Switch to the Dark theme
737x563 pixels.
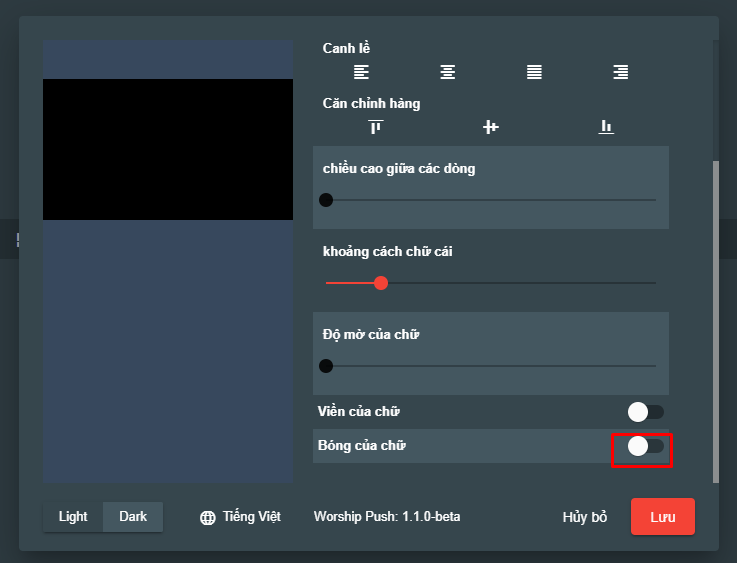tap(133, 516)
